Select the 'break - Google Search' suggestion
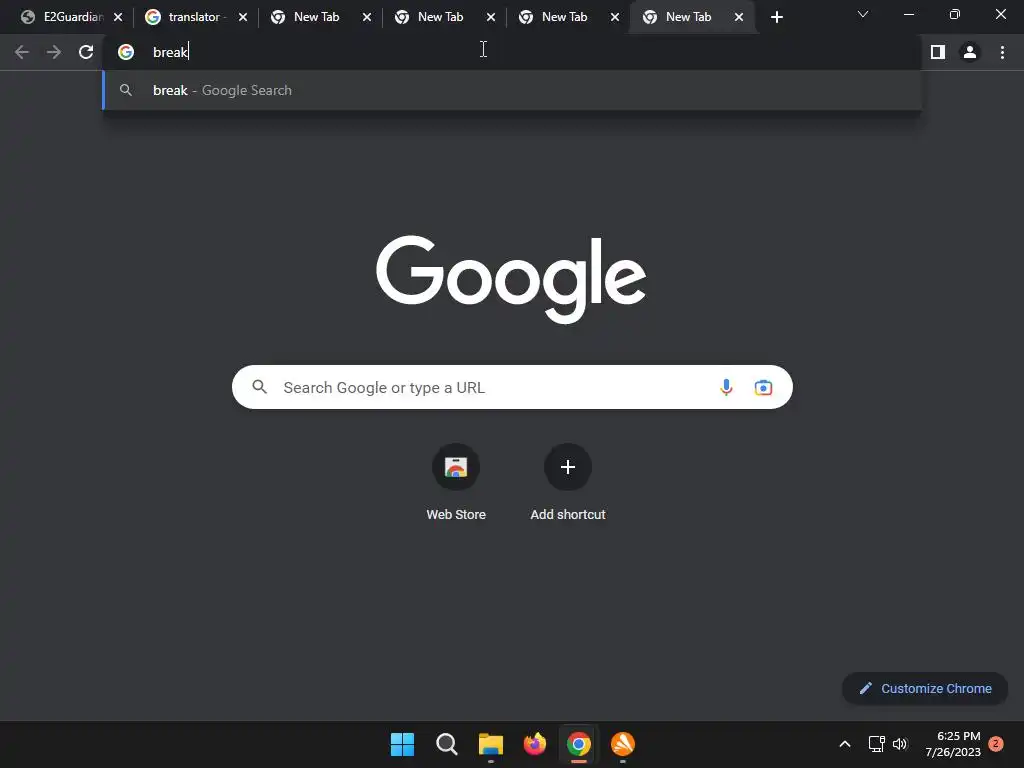The height and width of the screenshot is (768, 1024). (512, 90)
